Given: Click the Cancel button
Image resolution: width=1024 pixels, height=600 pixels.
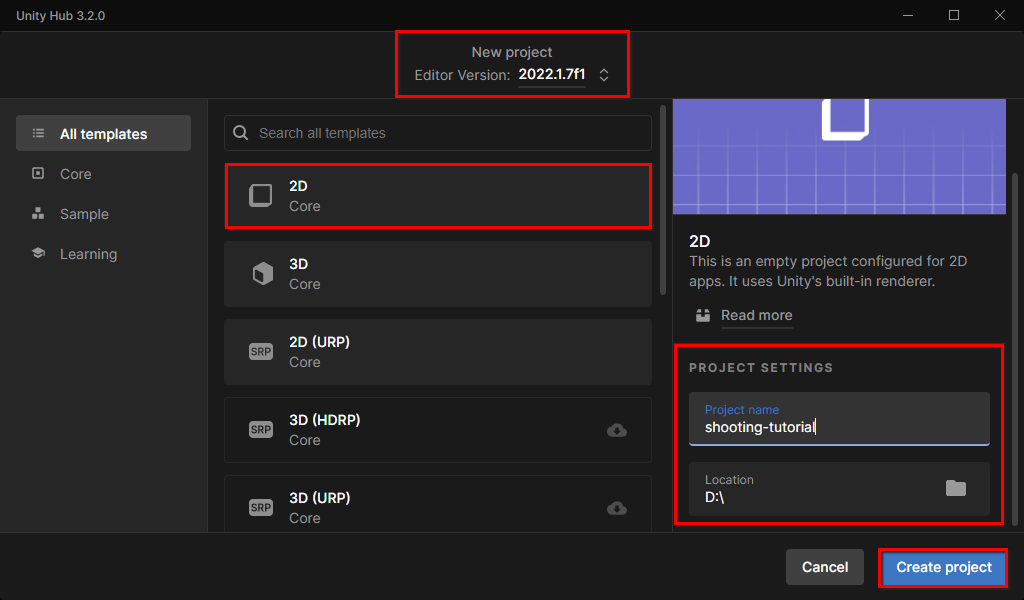Looking at the screenshot, I should click(x=825, y=567).
